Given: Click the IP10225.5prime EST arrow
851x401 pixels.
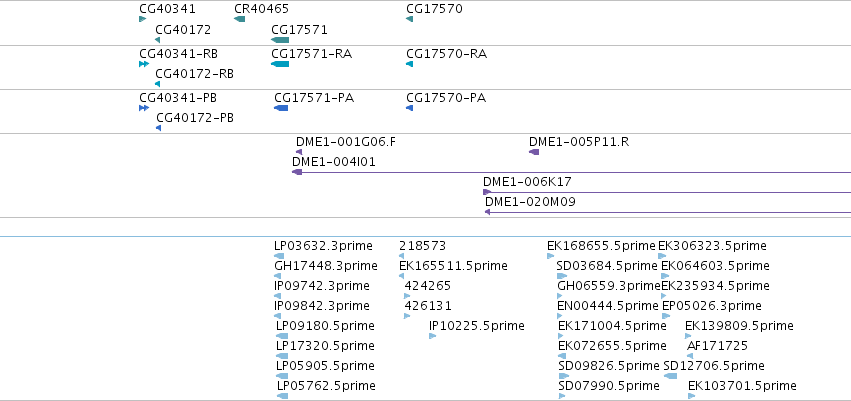Looking at the screenshot, I should click(x=433, y=336).
